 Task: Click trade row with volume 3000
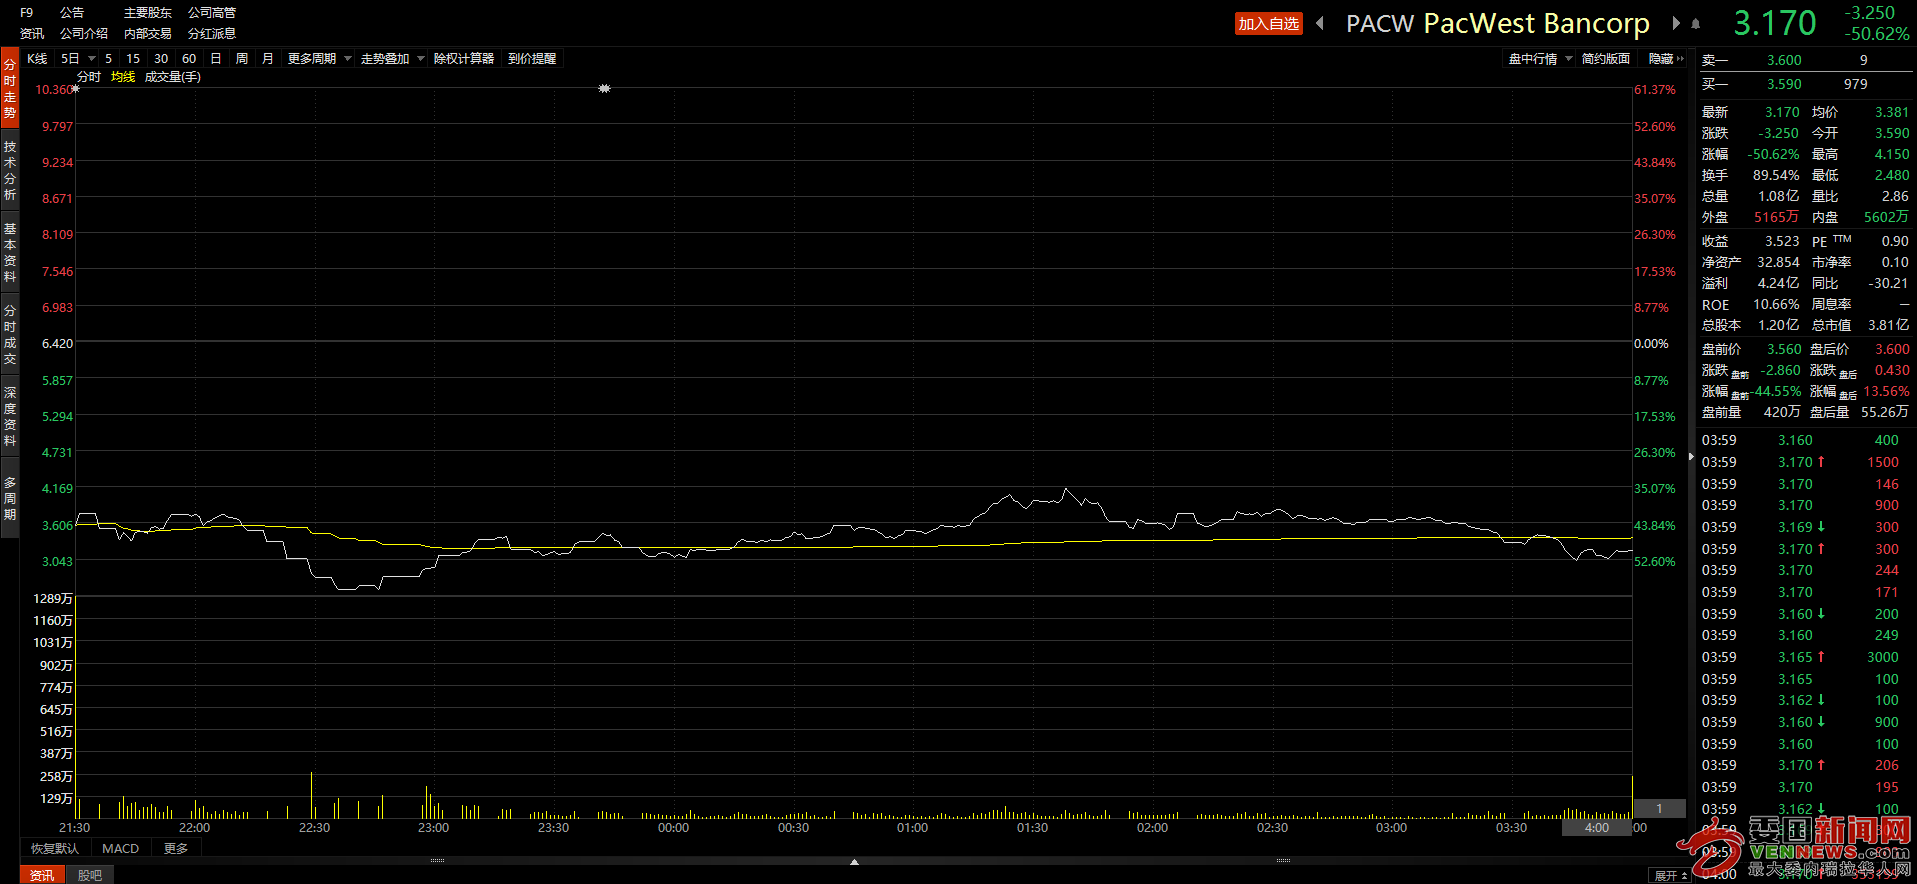(1805, 657)
